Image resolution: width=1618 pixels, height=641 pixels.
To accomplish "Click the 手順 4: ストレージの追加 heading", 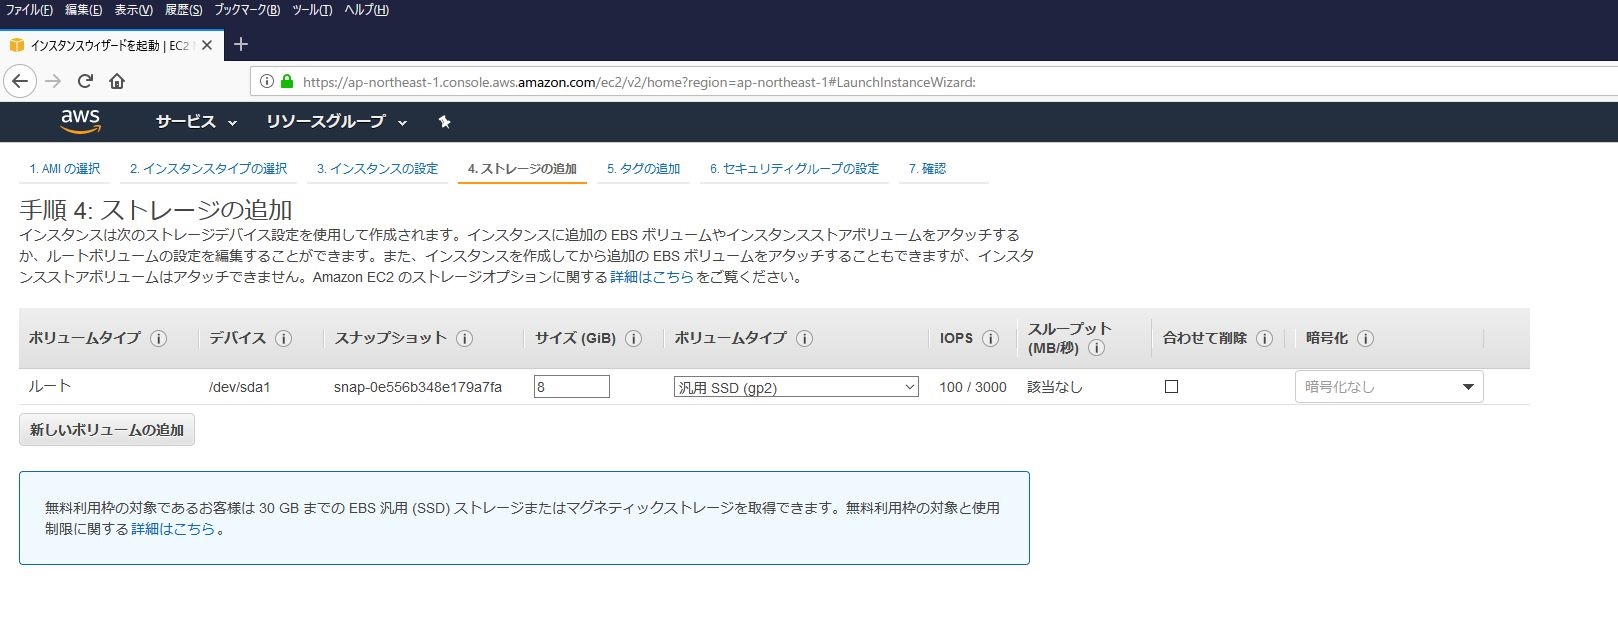I will 156,210.
